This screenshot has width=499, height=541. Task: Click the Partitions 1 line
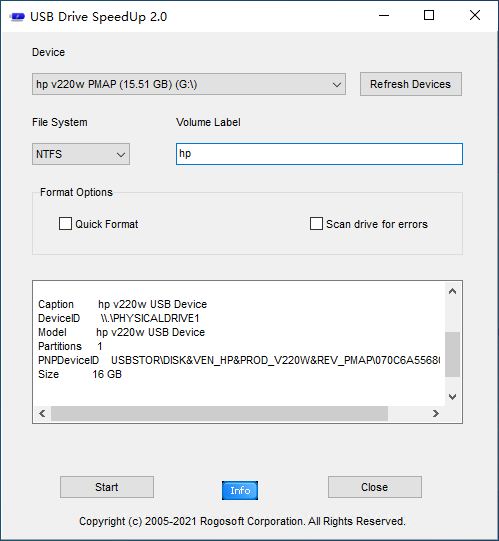pyautogui.click(x=70, y=346)
